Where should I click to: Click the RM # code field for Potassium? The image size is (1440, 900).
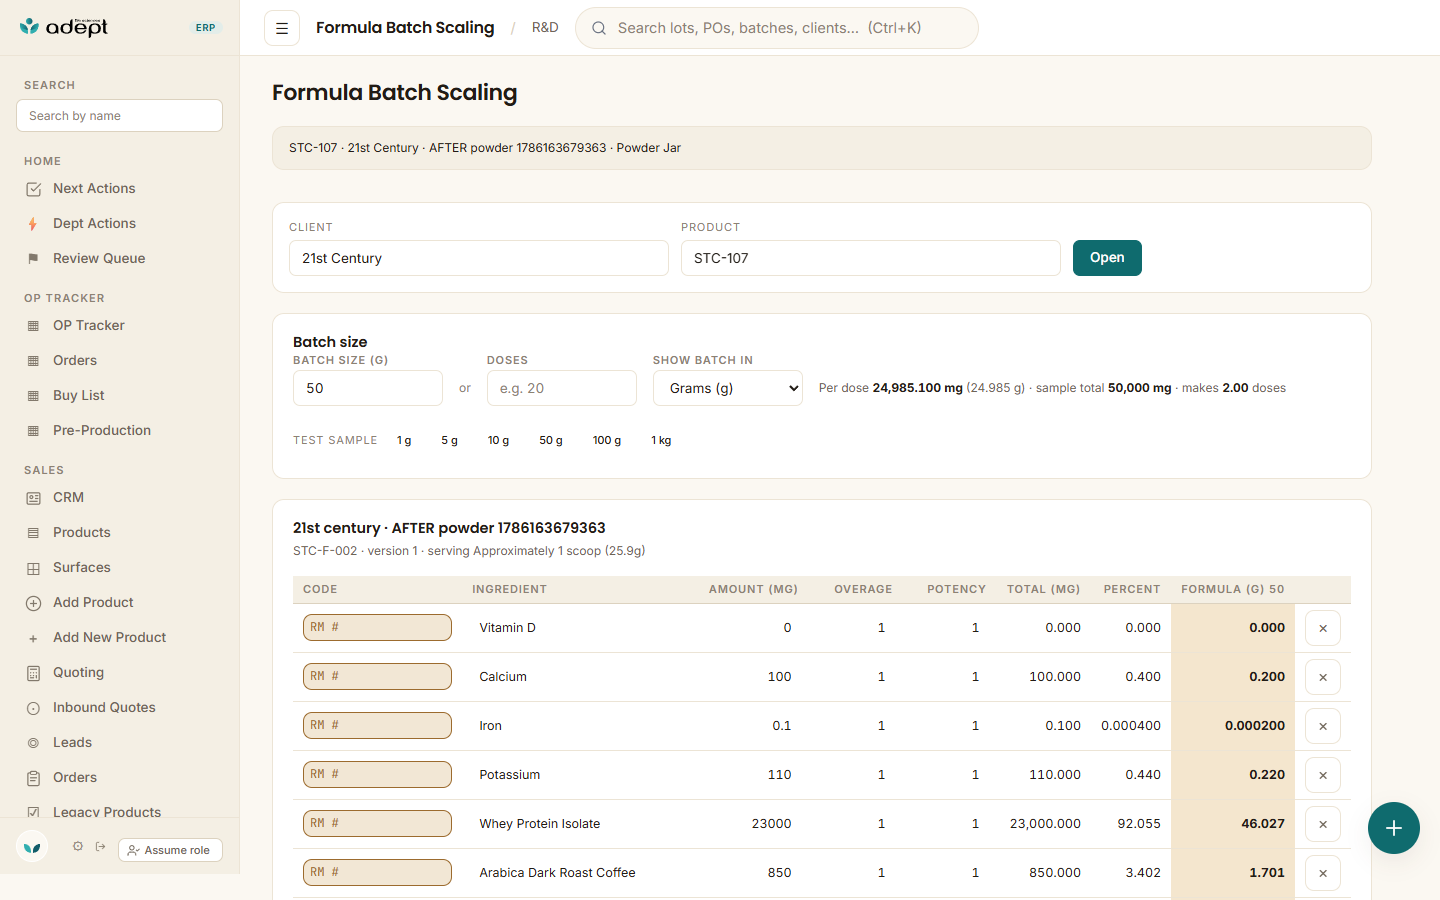coord(377,775)
